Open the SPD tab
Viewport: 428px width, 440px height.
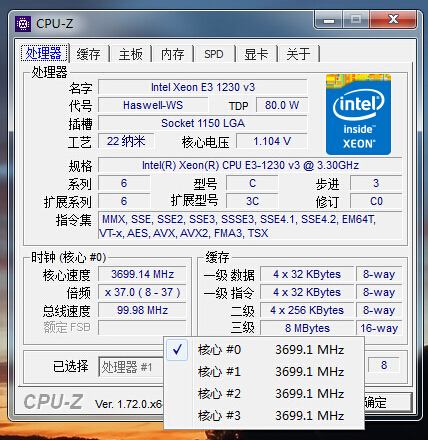(x=214, y=54)
